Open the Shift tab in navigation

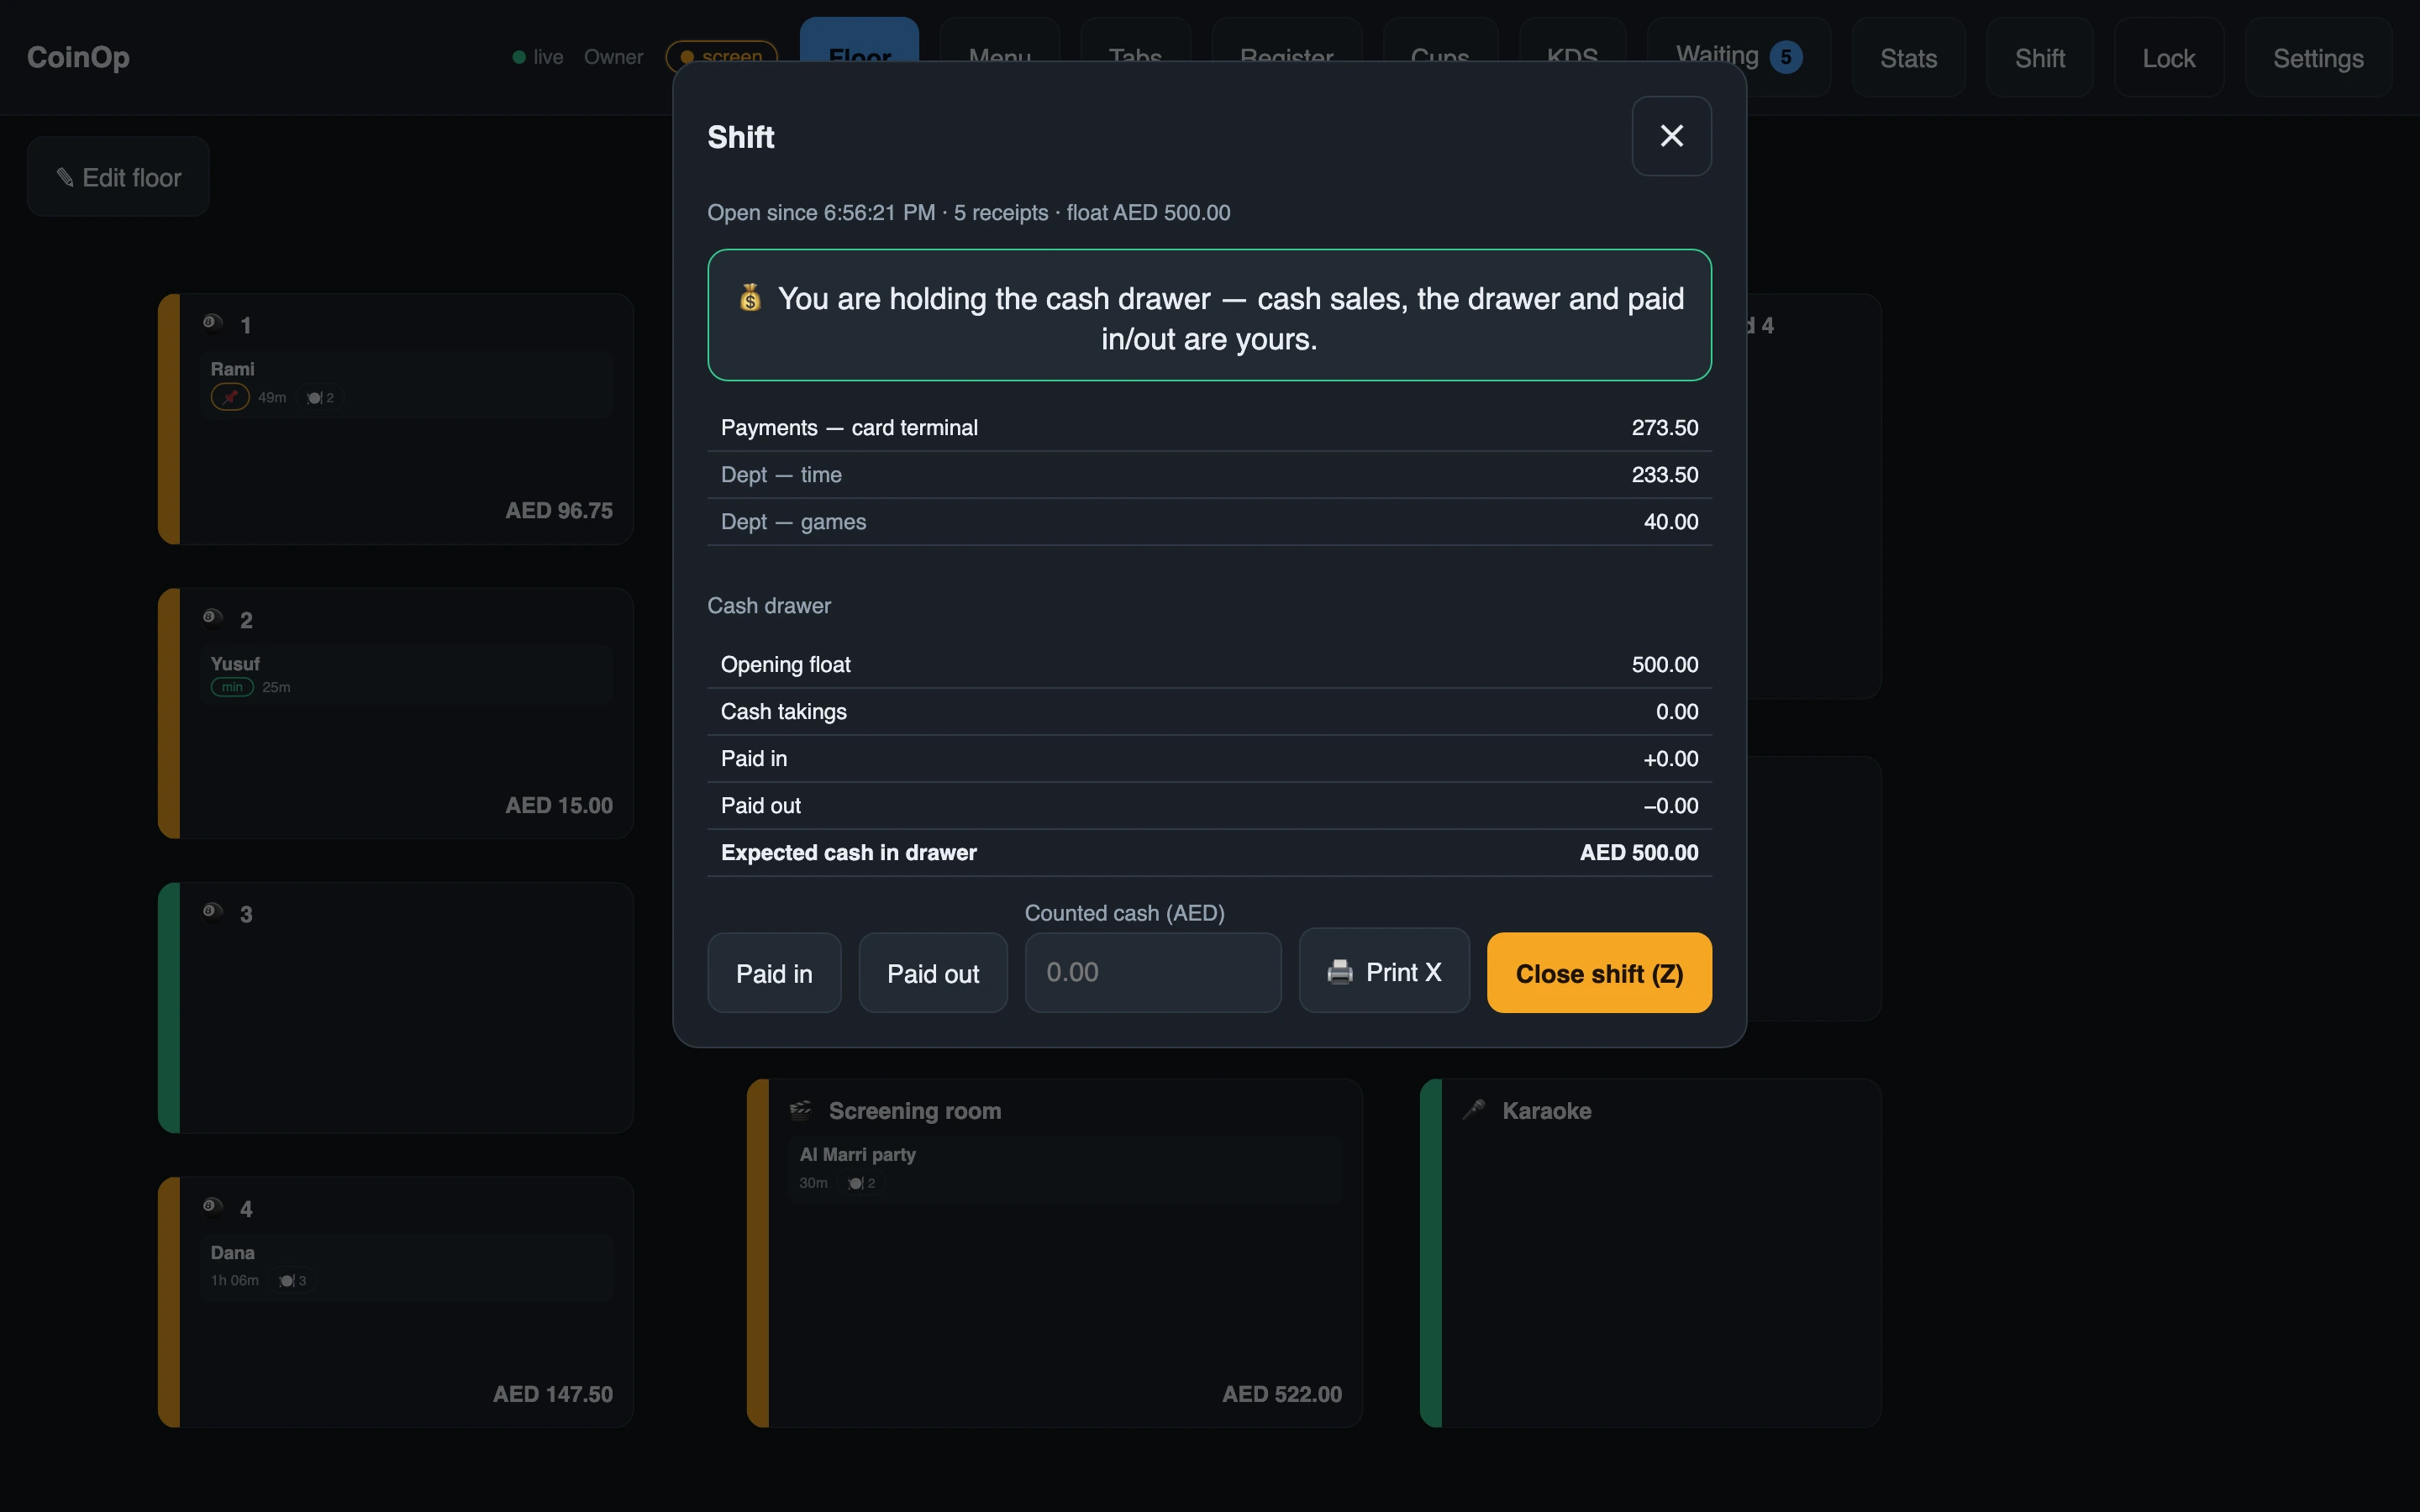click(x=2039, y=58)
